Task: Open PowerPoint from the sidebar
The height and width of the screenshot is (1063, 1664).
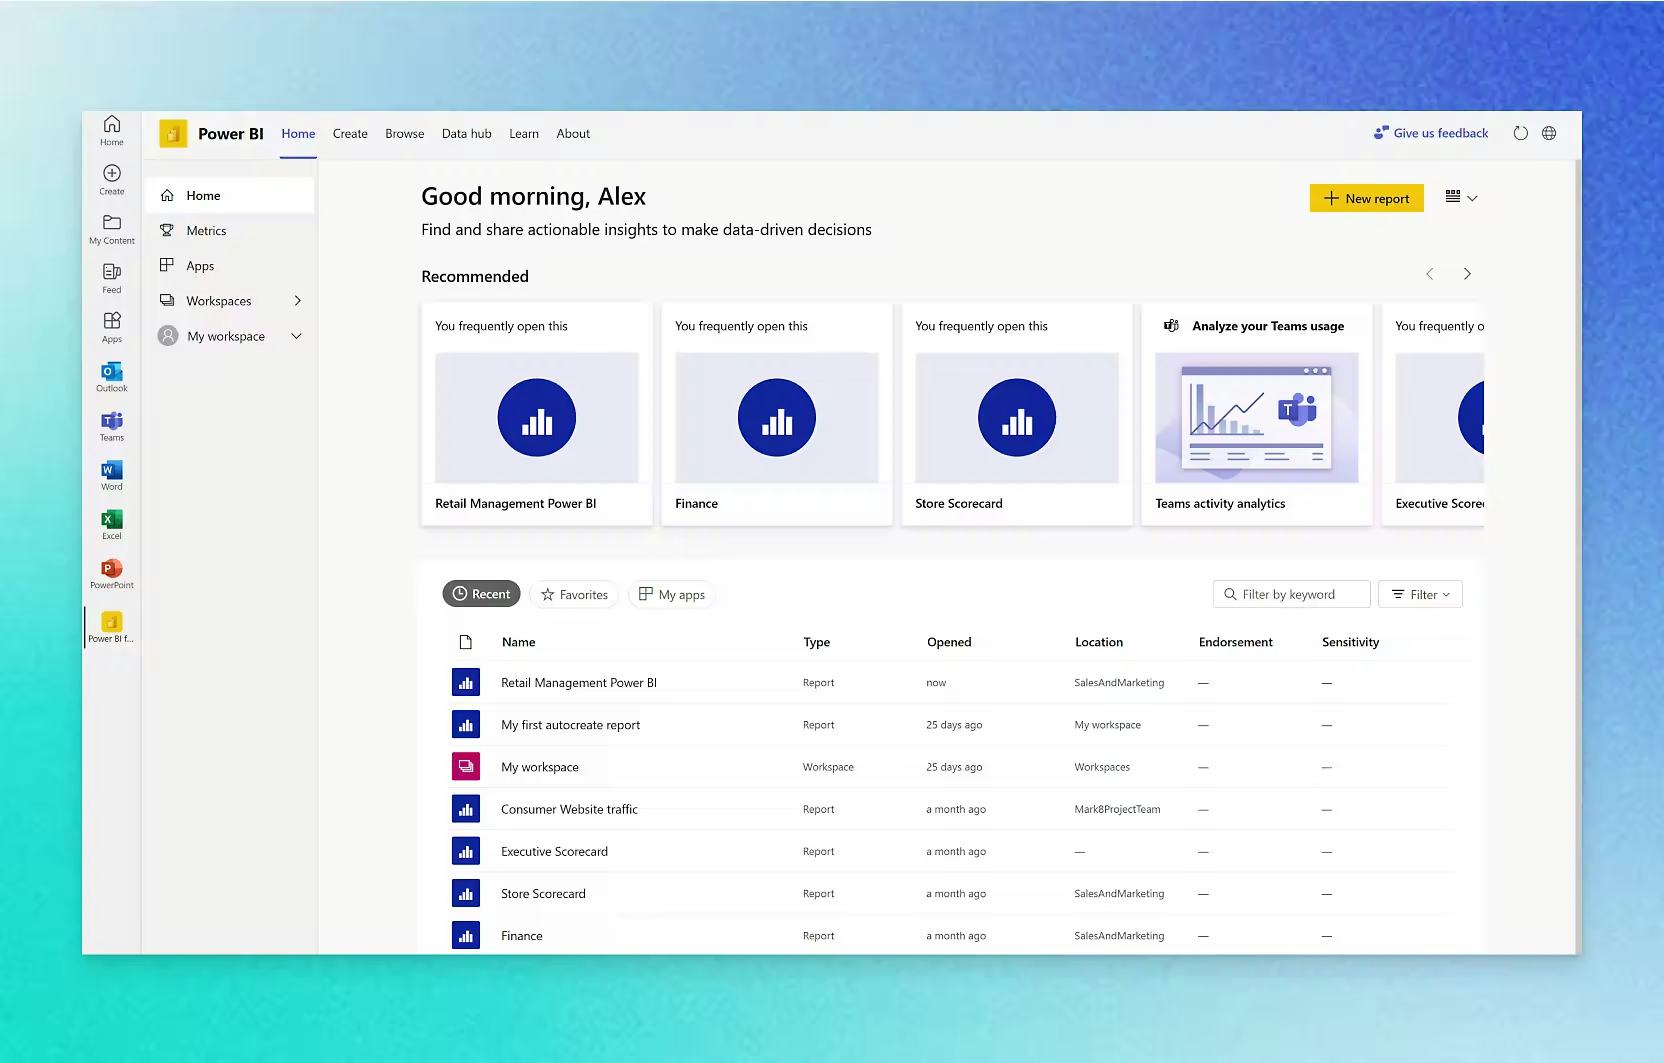Action: tap(111, 573)
